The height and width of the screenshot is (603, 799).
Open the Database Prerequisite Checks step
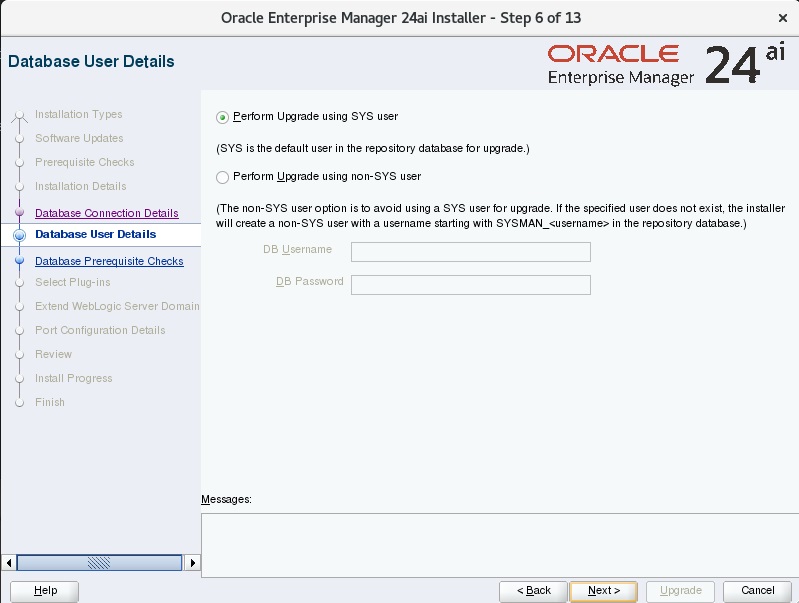coord(109,261)
